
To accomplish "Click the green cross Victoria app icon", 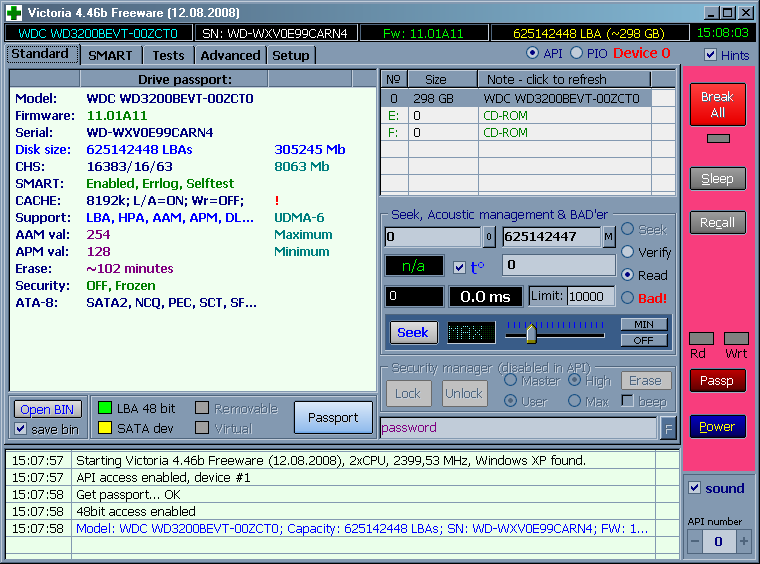I will [x=14, y=13].
